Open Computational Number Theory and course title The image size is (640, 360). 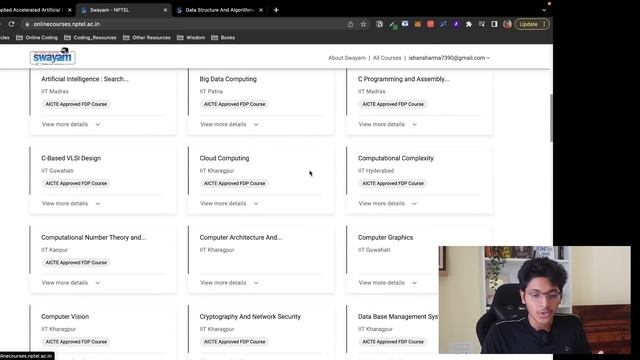[93, 238]
